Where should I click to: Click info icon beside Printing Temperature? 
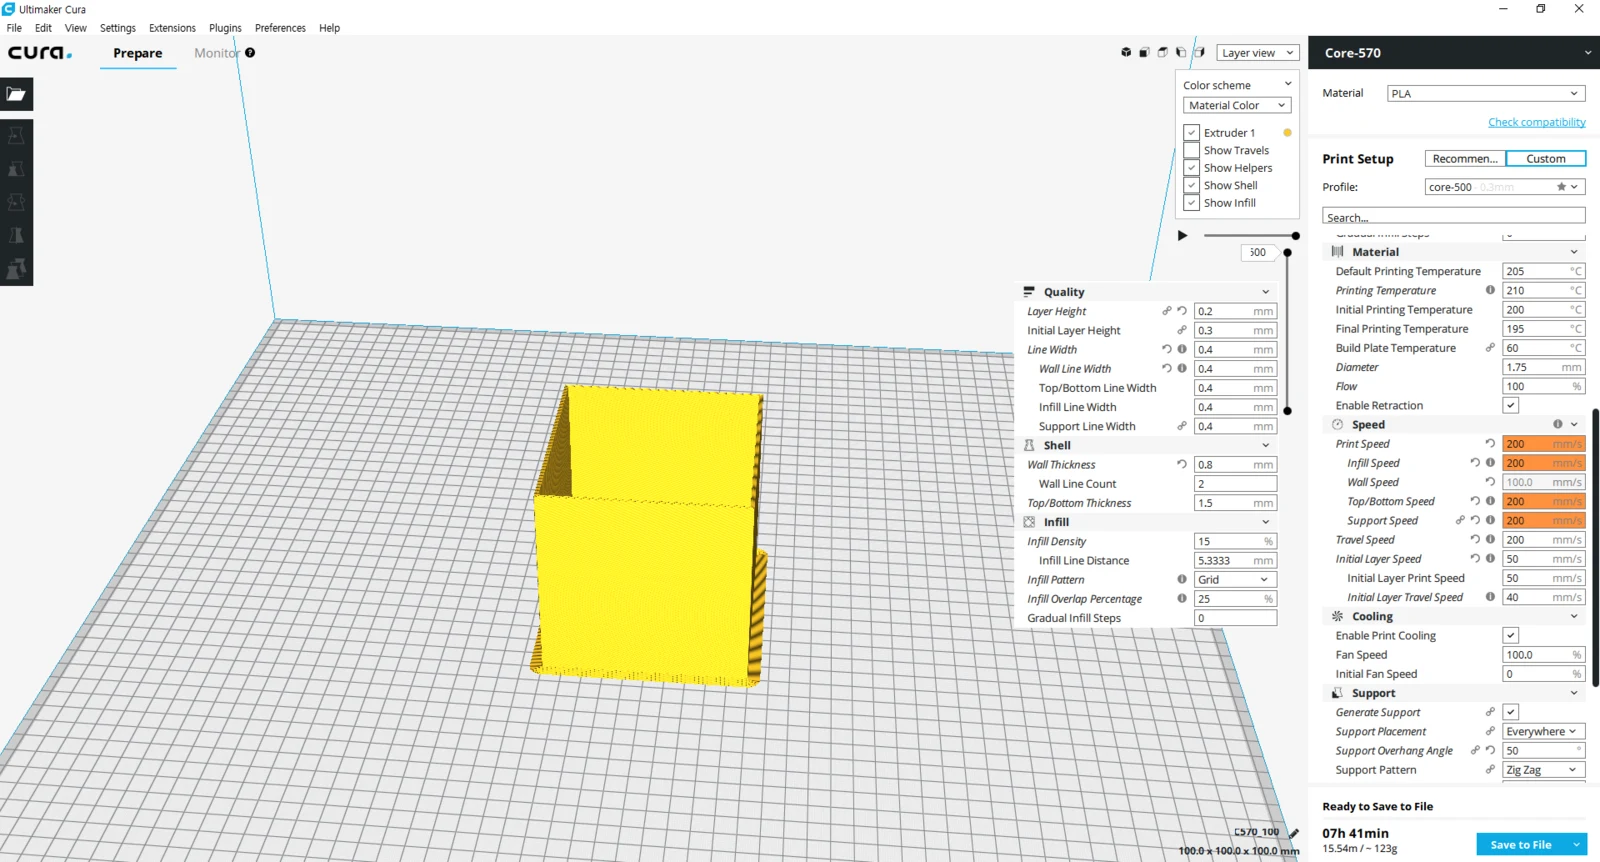(1490, 290)
